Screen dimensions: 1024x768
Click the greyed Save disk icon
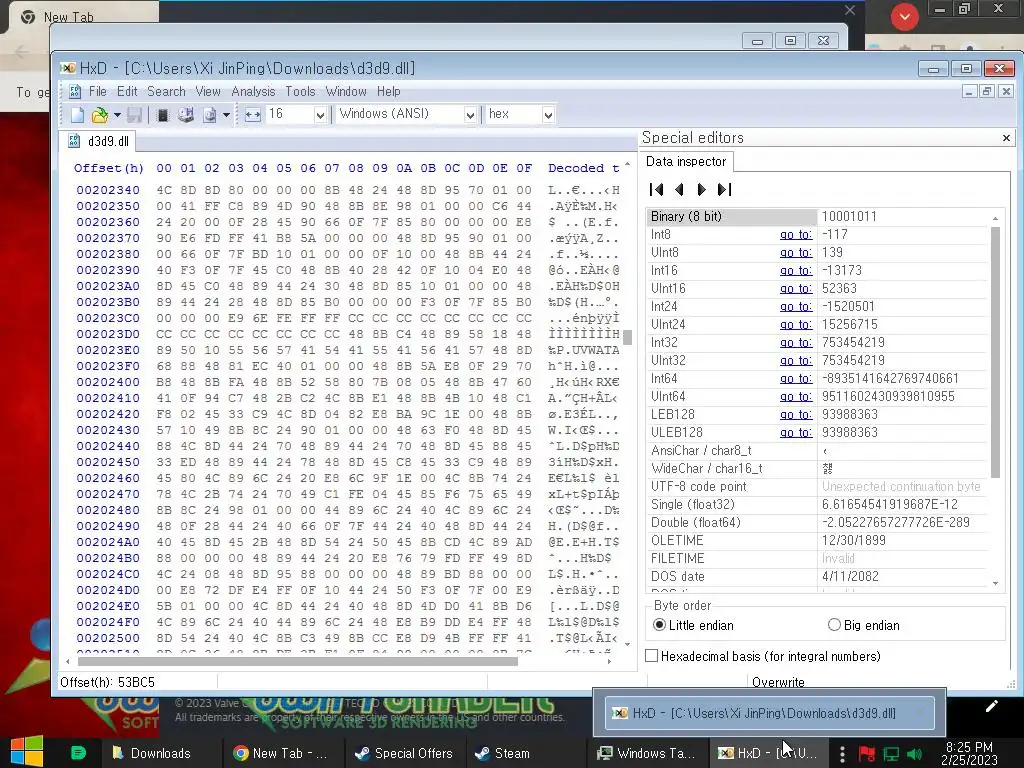[135, 115]
